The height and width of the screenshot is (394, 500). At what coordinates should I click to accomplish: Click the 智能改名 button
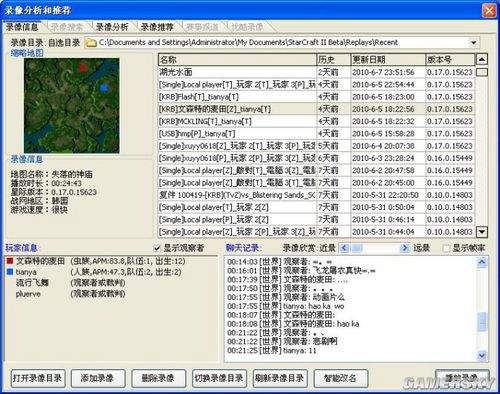coord(341,378)
